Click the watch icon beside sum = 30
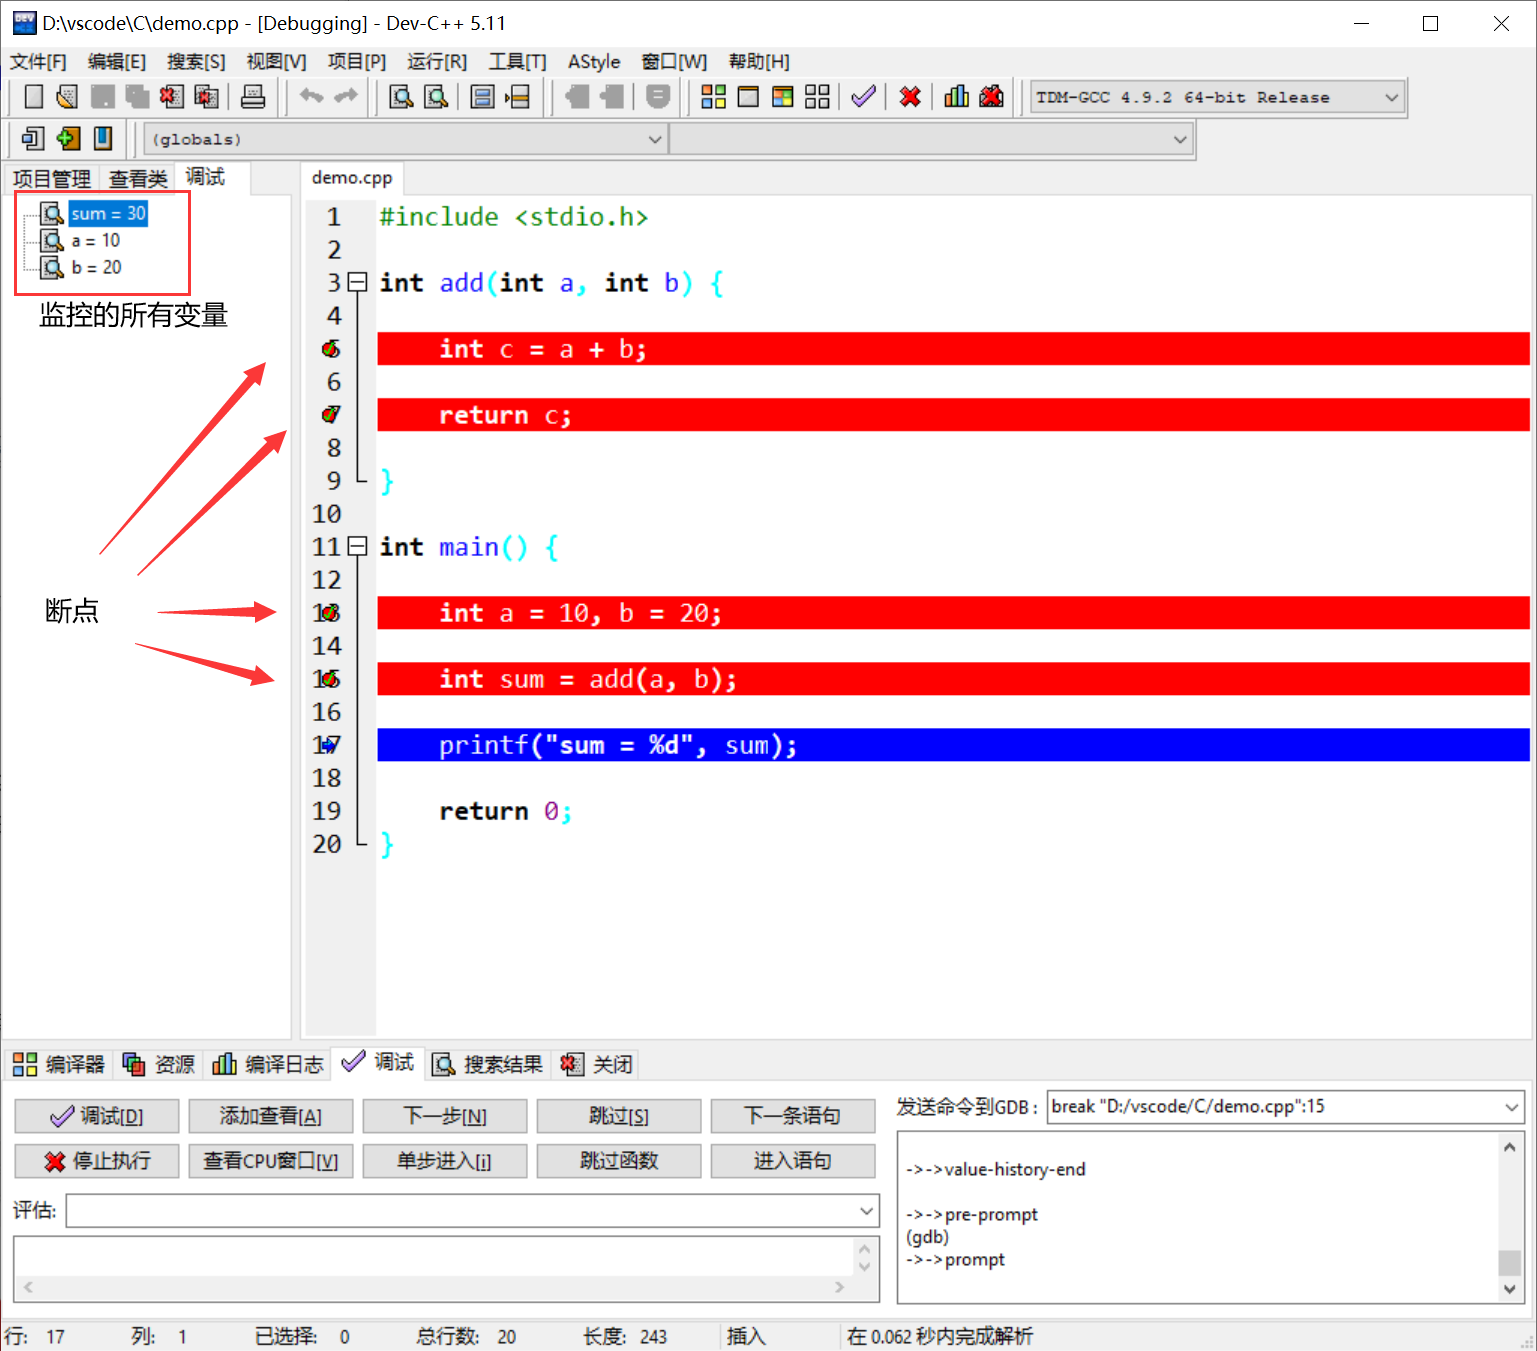The width and height of the screenshot is (1537, 1351). 52,213
